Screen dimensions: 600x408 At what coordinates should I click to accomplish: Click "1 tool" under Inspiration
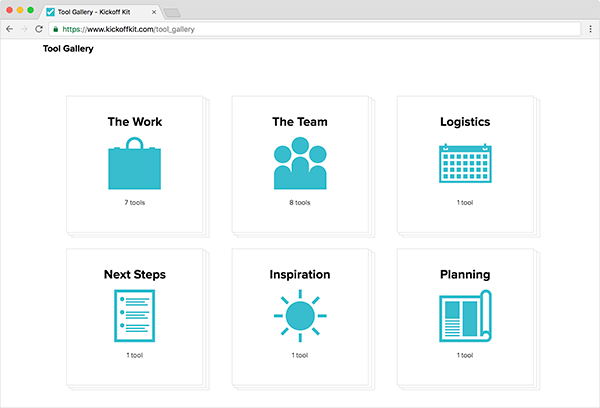click(300, 355)
